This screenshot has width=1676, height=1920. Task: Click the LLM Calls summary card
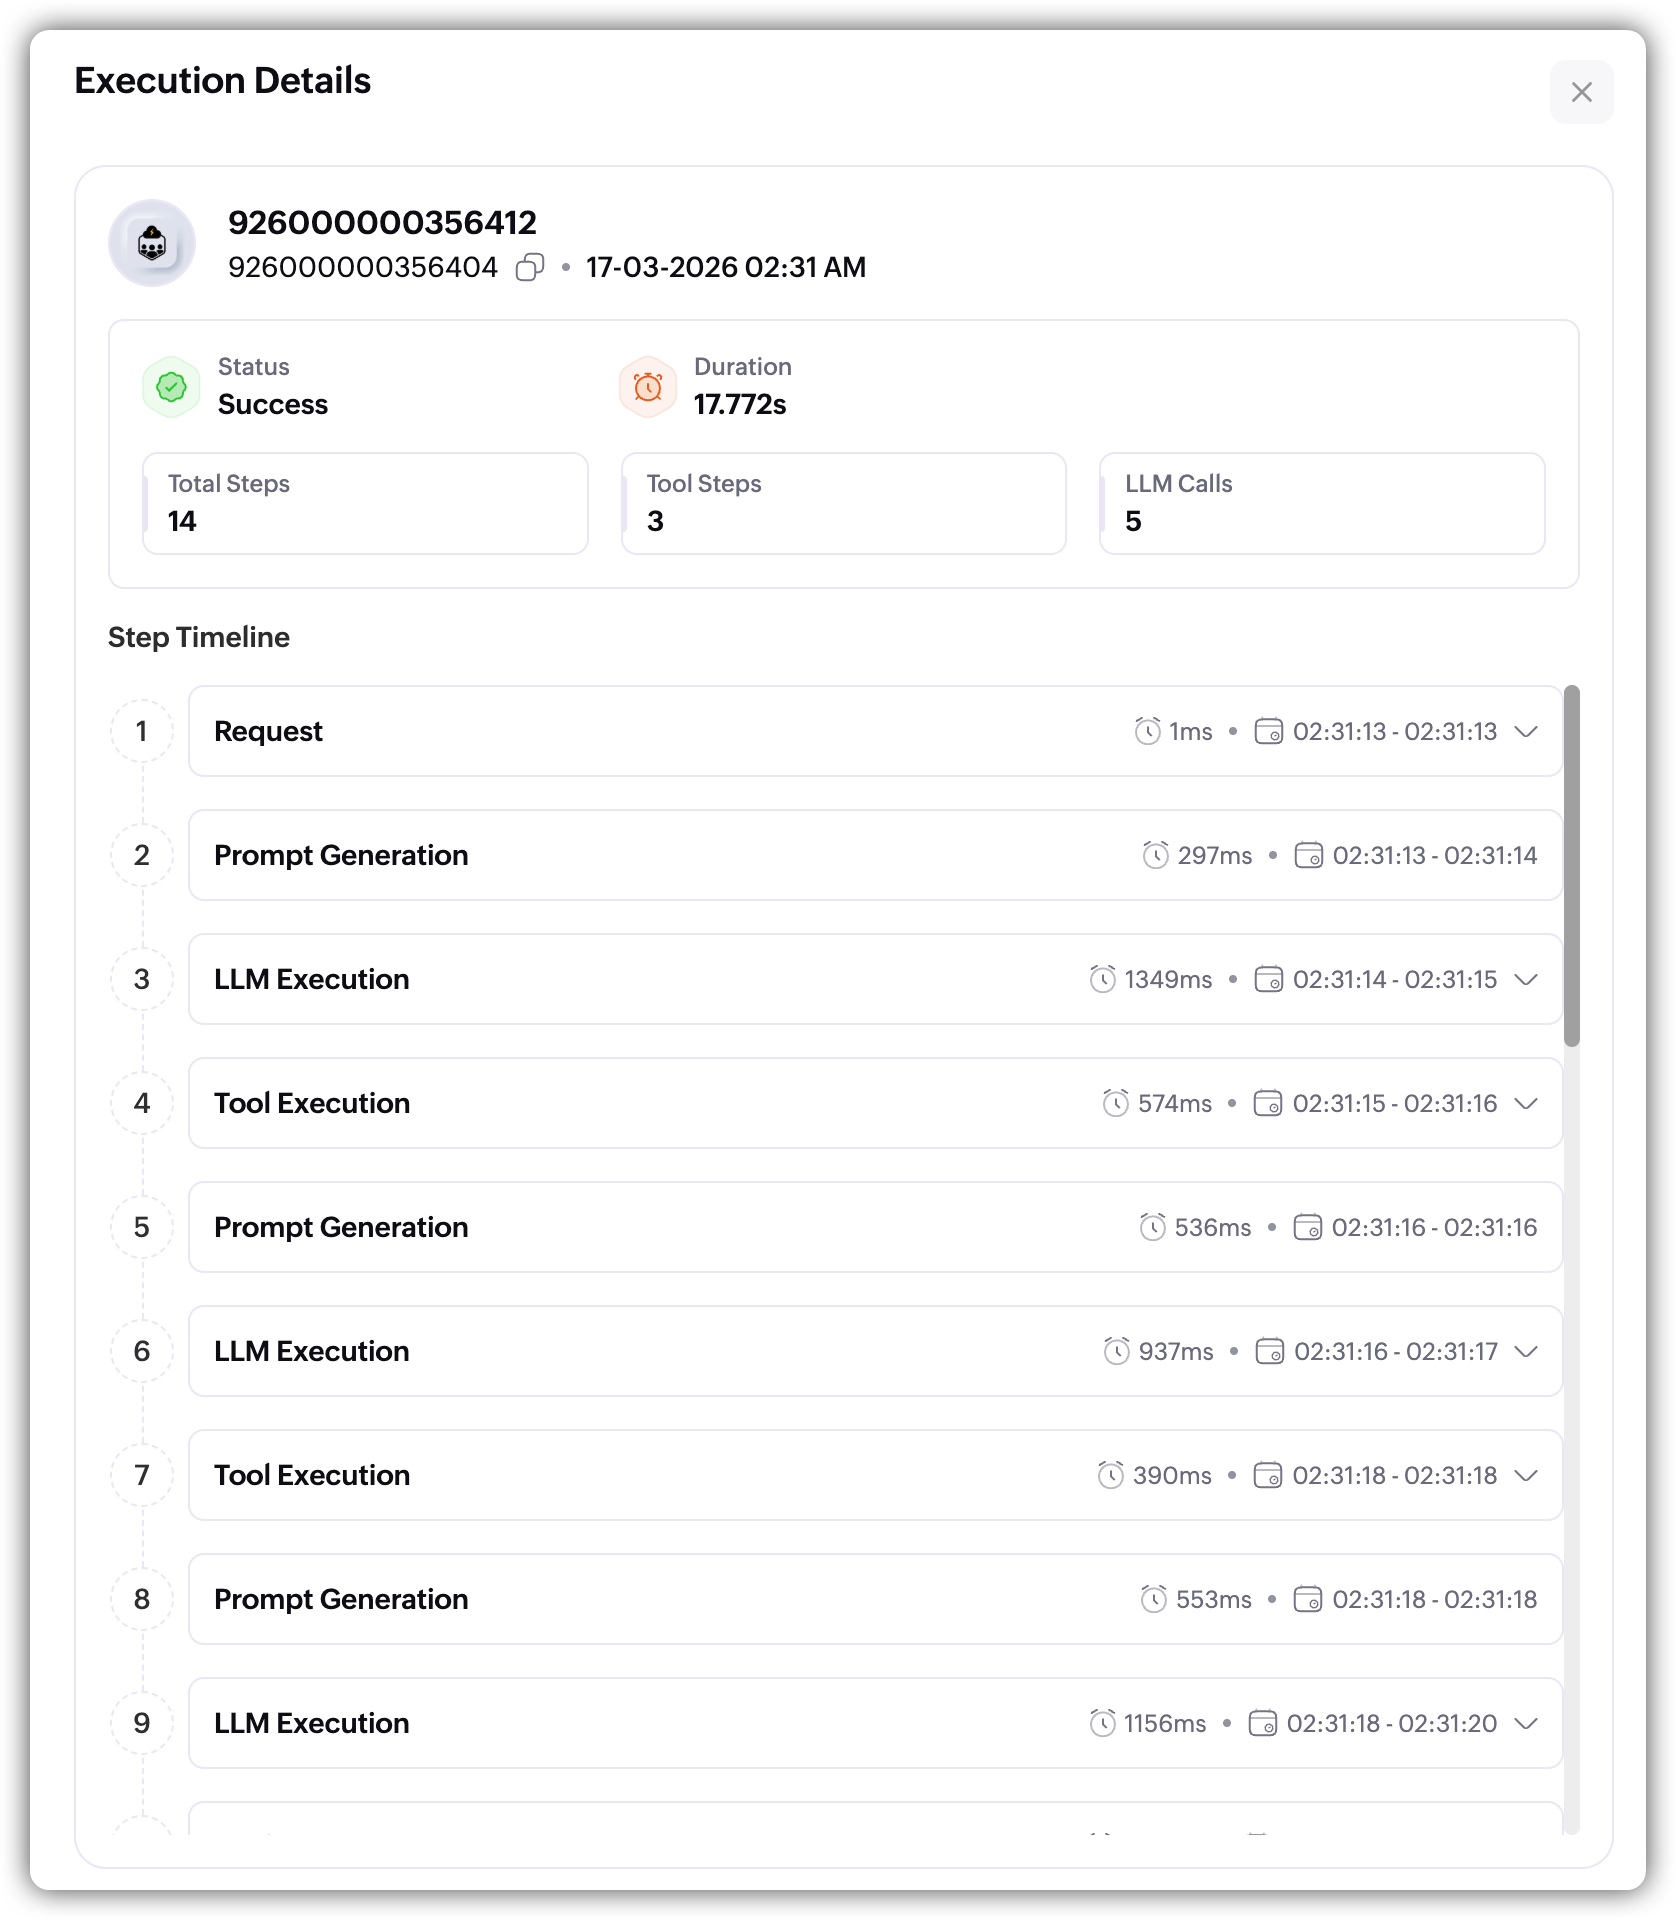point(1322,503)
